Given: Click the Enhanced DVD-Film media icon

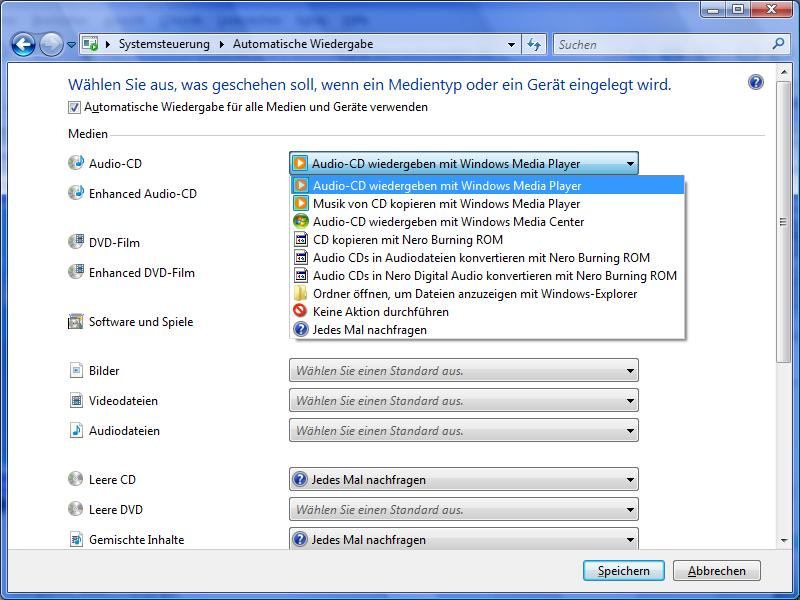Looking at the screenshot, I should point(76,272).
